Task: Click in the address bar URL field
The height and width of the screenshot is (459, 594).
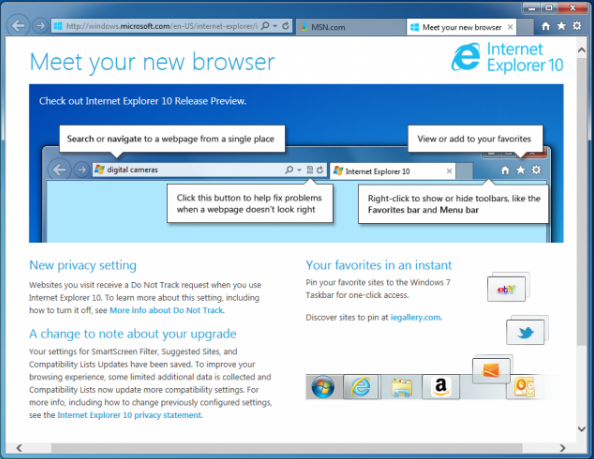Action: click(162, 26)
